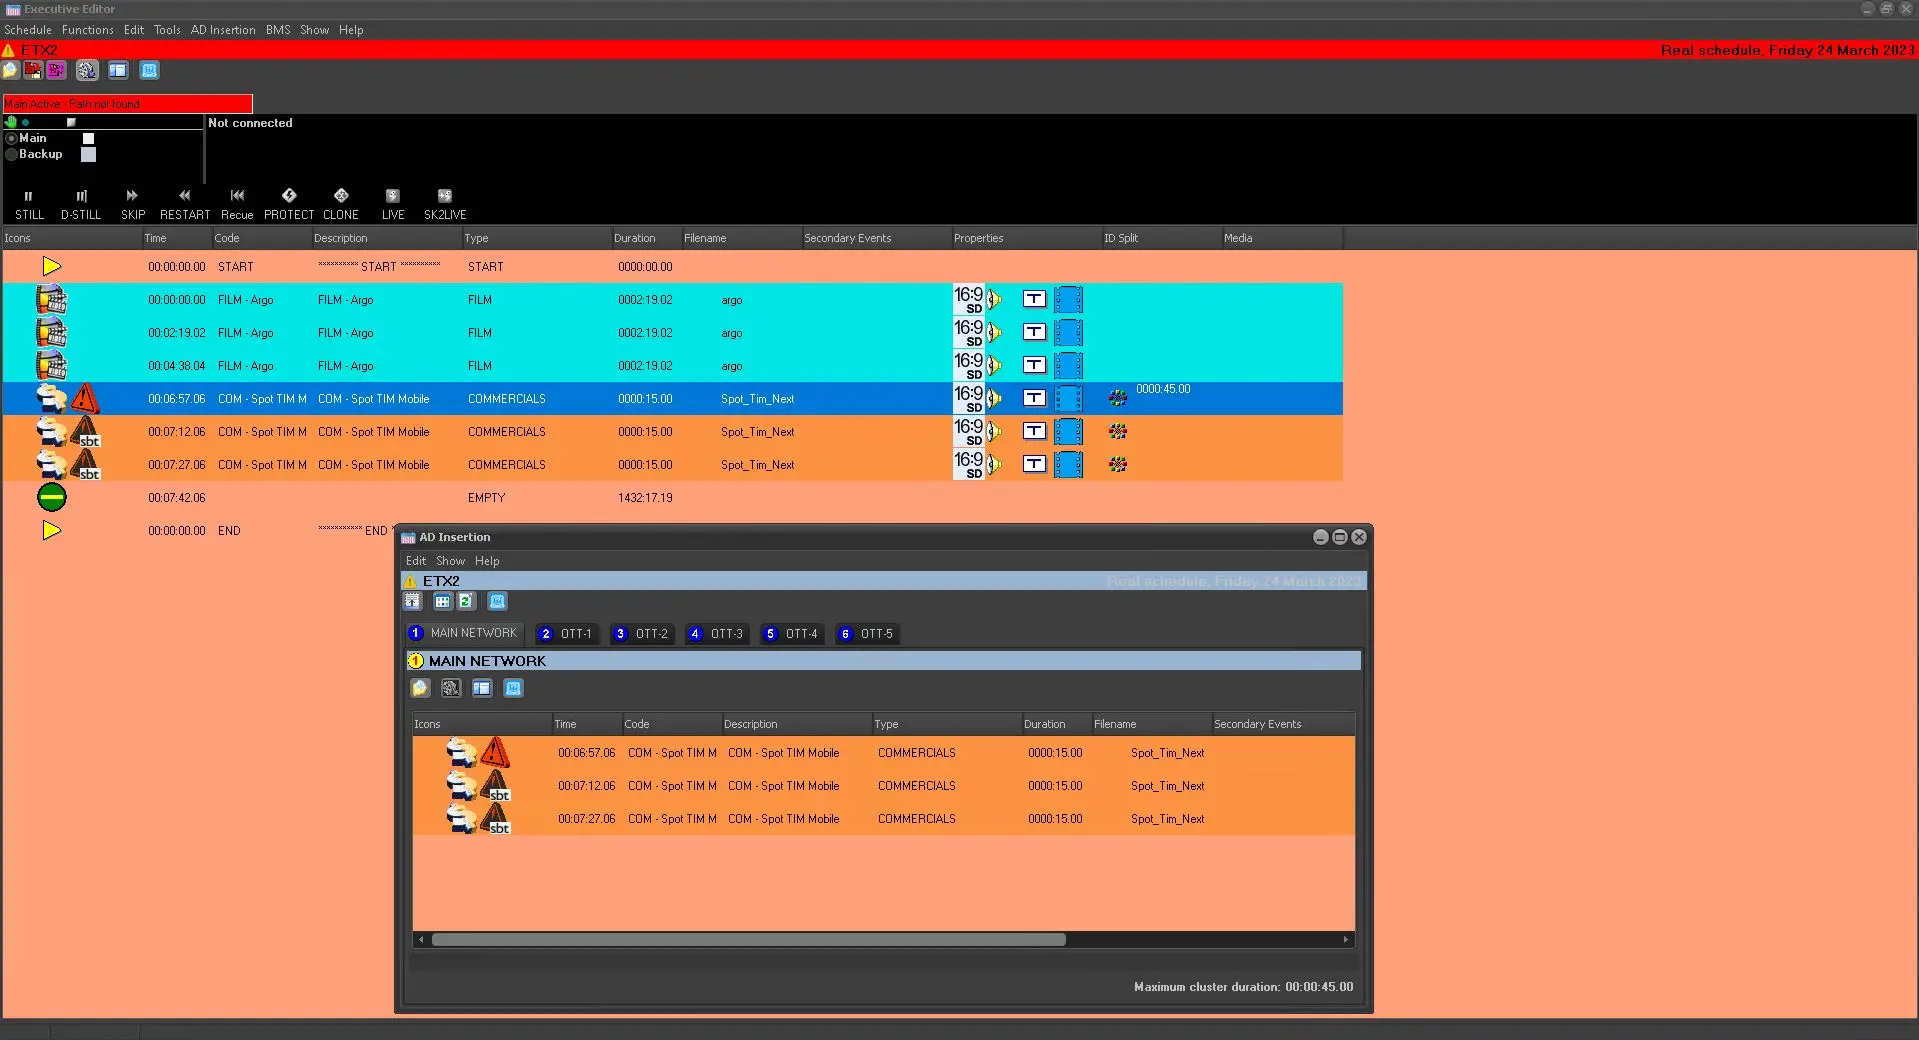Click the Duration column header in main schedule
The width and height of the screenshot is (1919, 1040).
635,238
